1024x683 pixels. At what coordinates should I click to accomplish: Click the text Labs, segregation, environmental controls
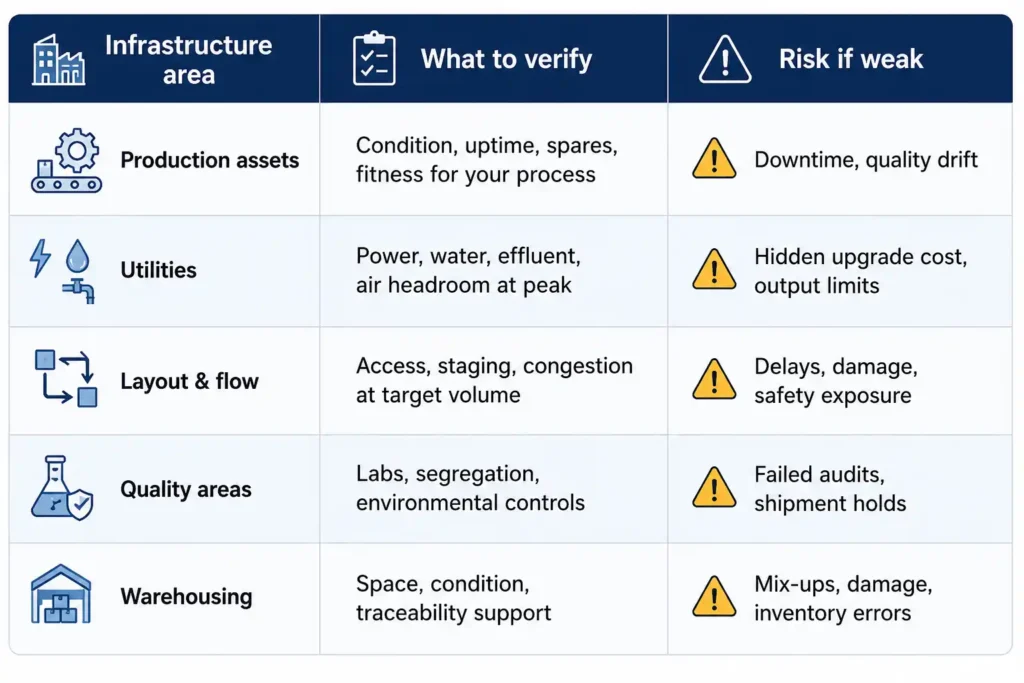[470, 488]
